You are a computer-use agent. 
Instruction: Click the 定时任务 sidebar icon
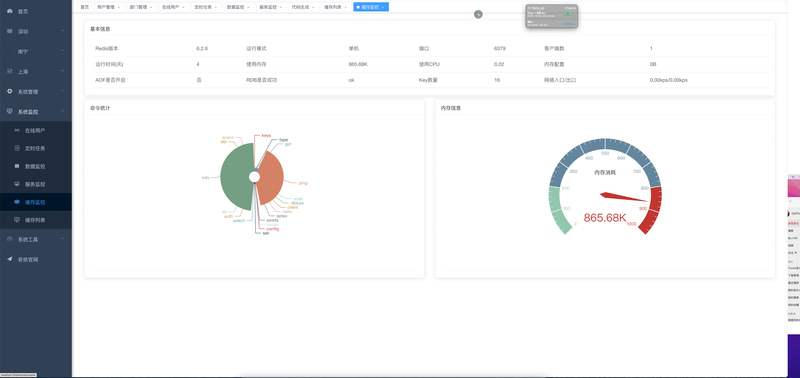tap(17, 148)
